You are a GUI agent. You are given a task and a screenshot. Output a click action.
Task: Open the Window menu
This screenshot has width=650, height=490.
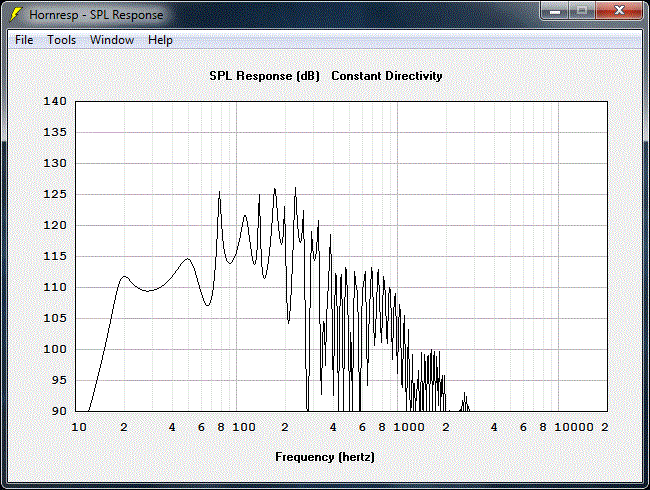112,40
